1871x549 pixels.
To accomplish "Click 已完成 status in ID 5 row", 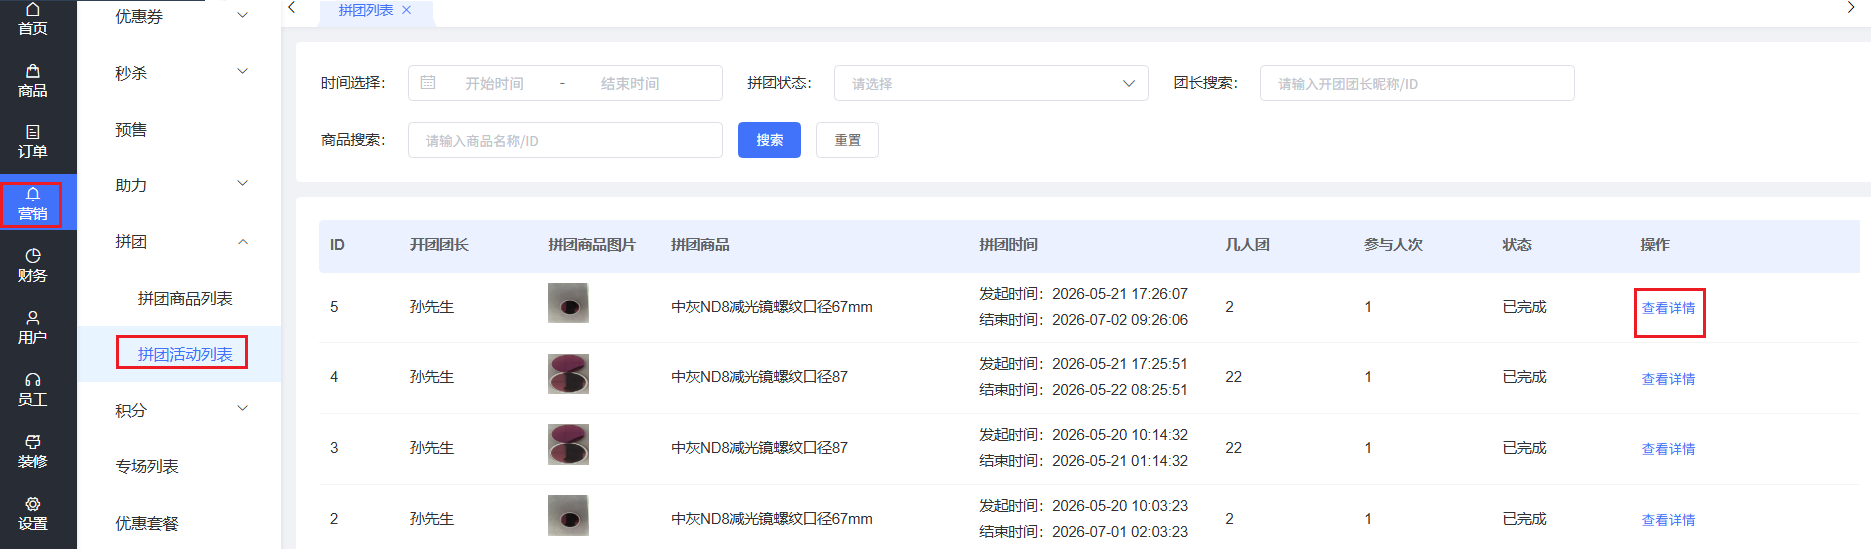I will [x=1524, y=307].
